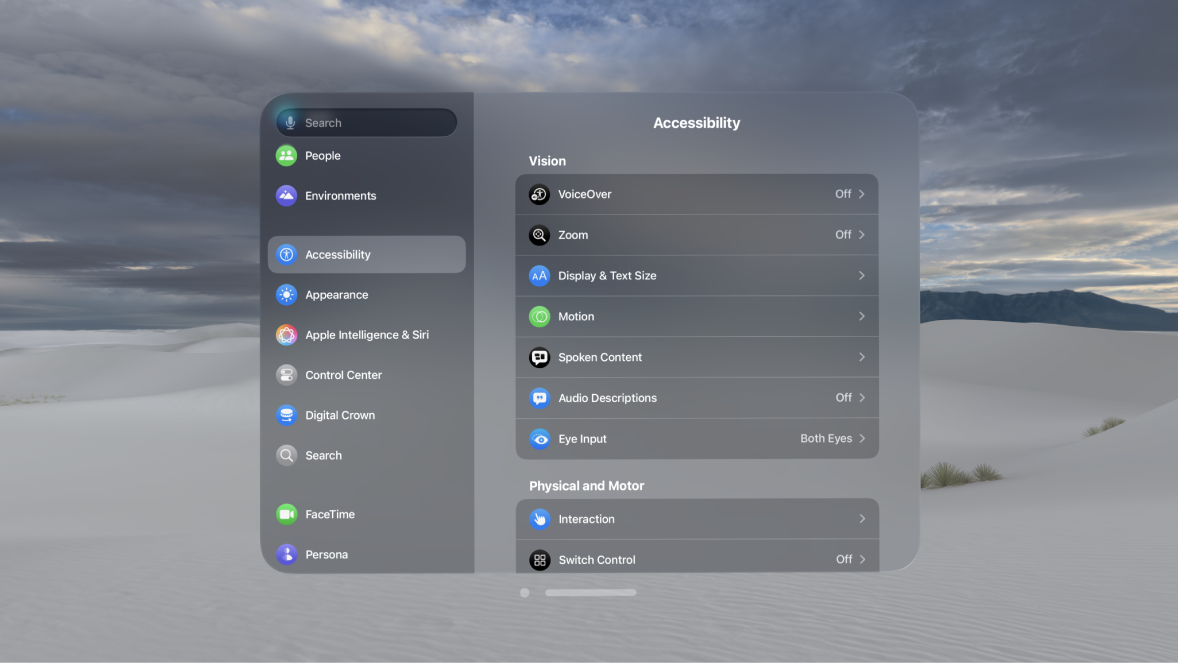Click the Apple Intelligence & Siri icon

(x=286, y=335)
